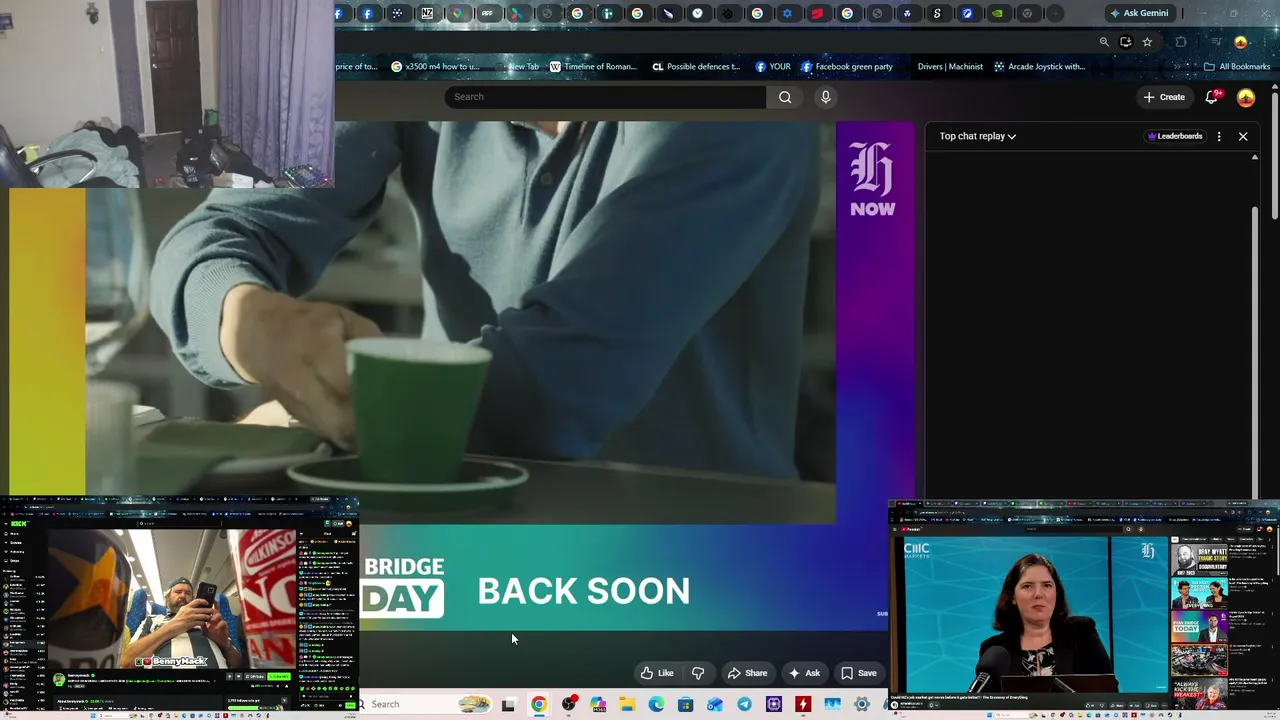Open the red lightning-bolt app on taskbar

tap(803, 705)
